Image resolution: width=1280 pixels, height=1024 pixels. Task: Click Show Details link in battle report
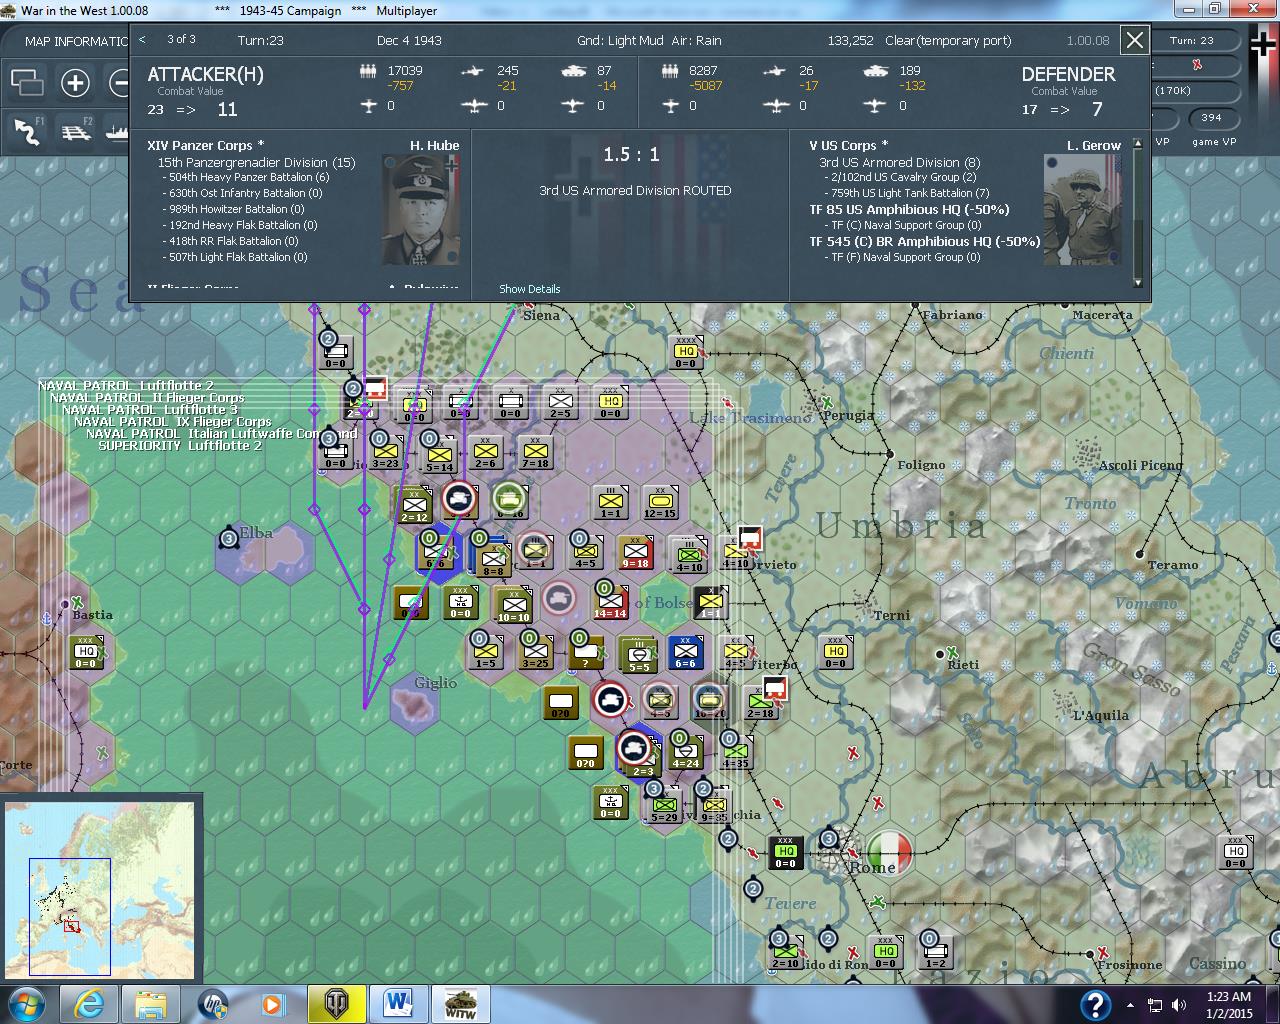tap(530, 289)
